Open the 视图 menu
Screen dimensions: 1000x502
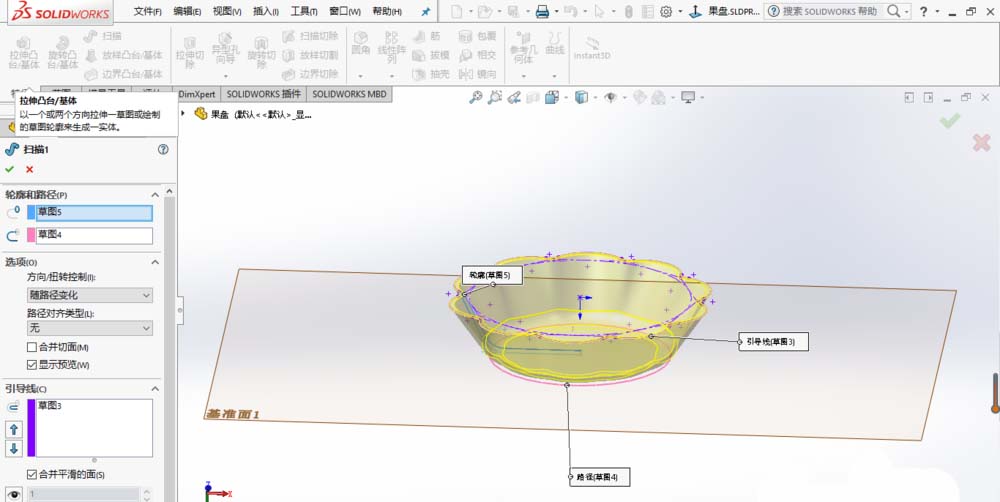click(x=226, y=11)
